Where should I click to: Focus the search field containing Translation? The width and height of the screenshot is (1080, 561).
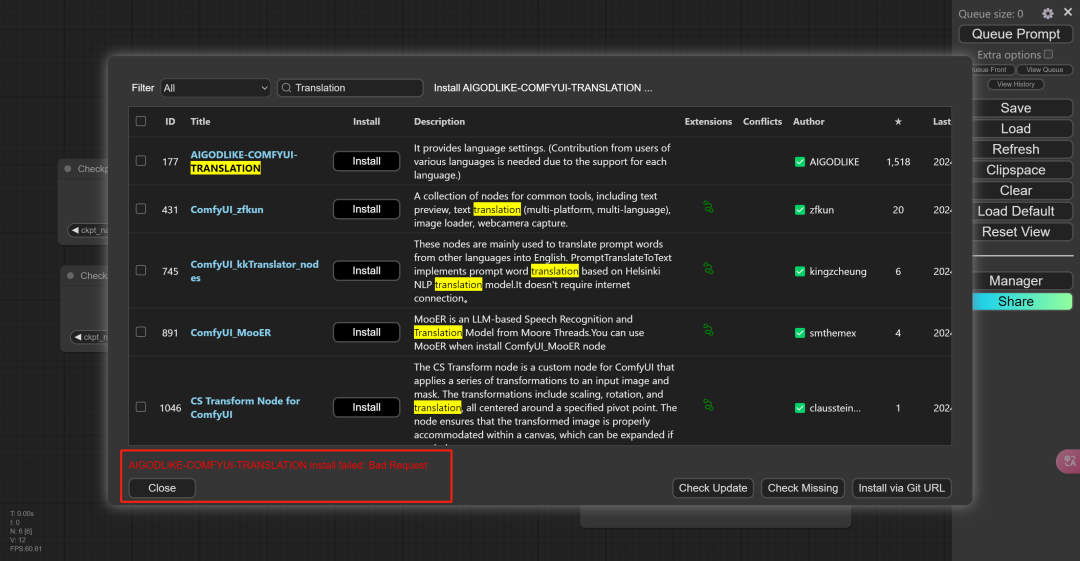coord(350,88)
